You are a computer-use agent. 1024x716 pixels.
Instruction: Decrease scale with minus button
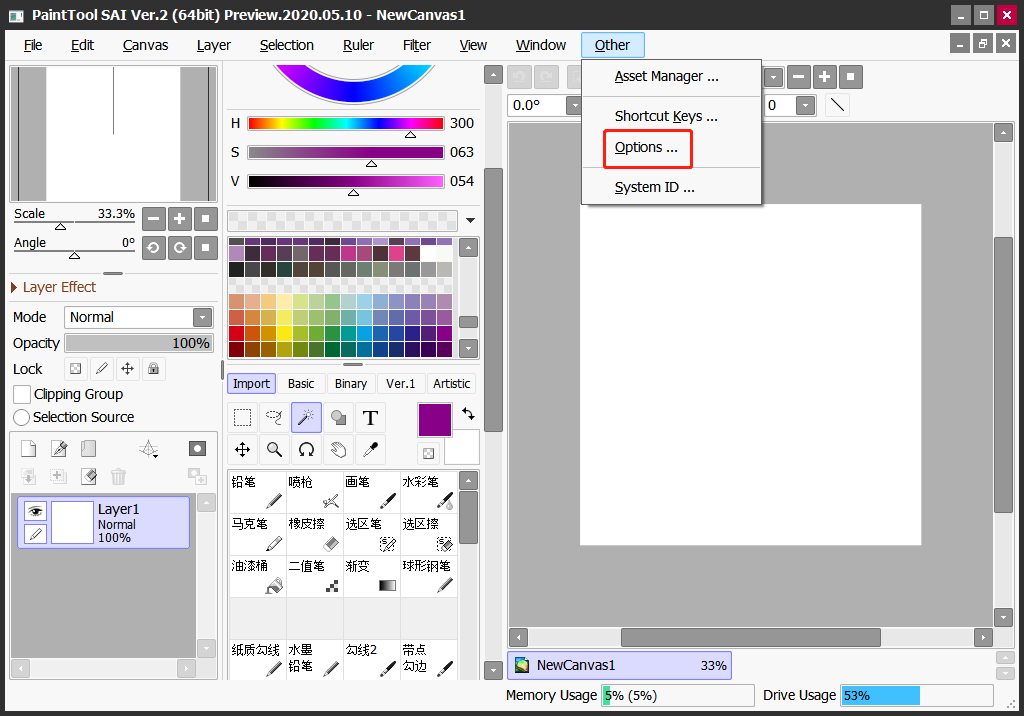click(x=153, y=218)
